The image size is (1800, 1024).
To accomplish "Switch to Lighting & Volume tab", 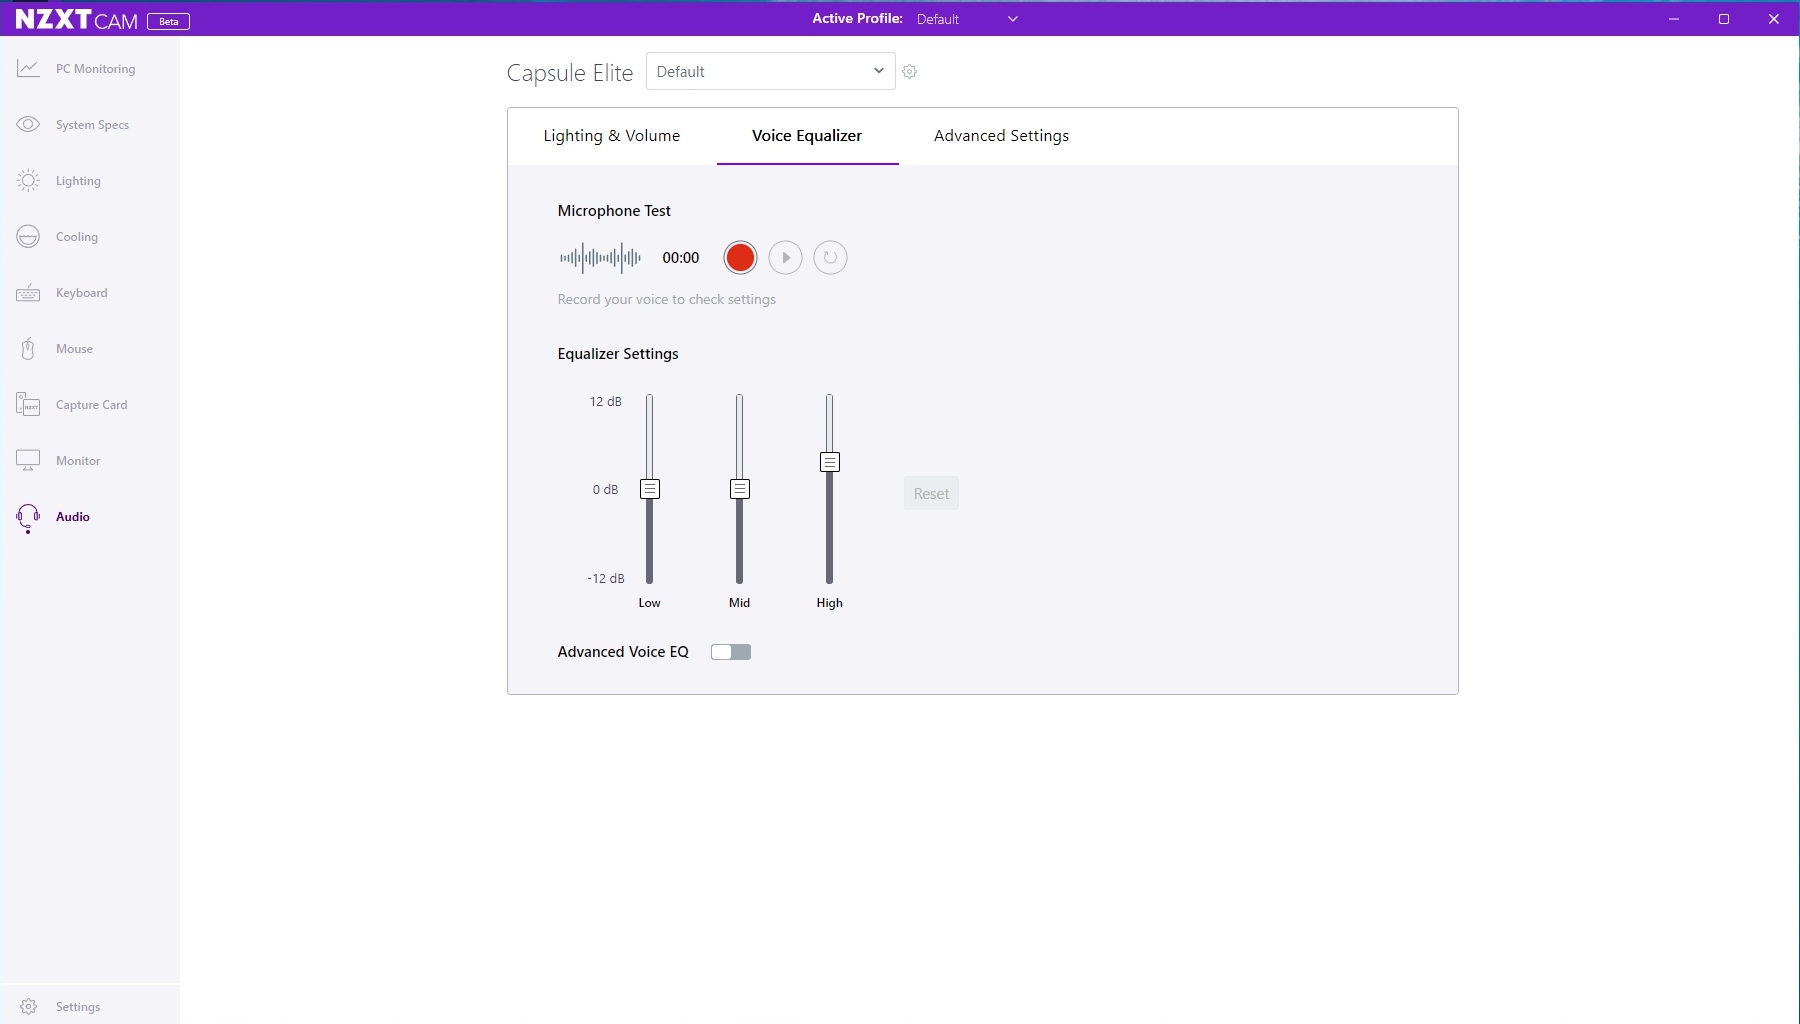I will (612, 136).
